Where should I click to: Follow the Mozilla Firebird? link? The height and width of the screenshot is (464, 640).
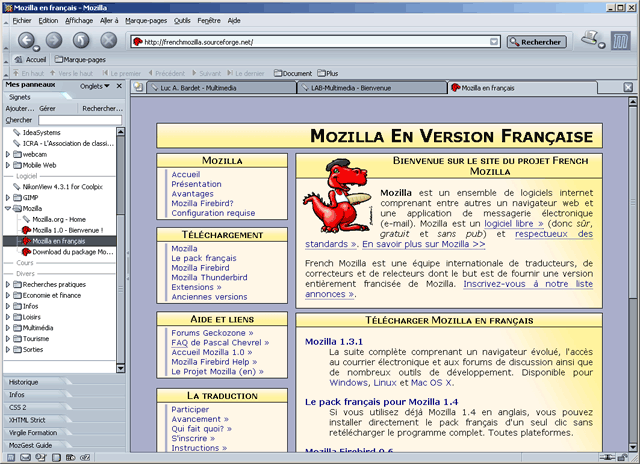[202, 203]
